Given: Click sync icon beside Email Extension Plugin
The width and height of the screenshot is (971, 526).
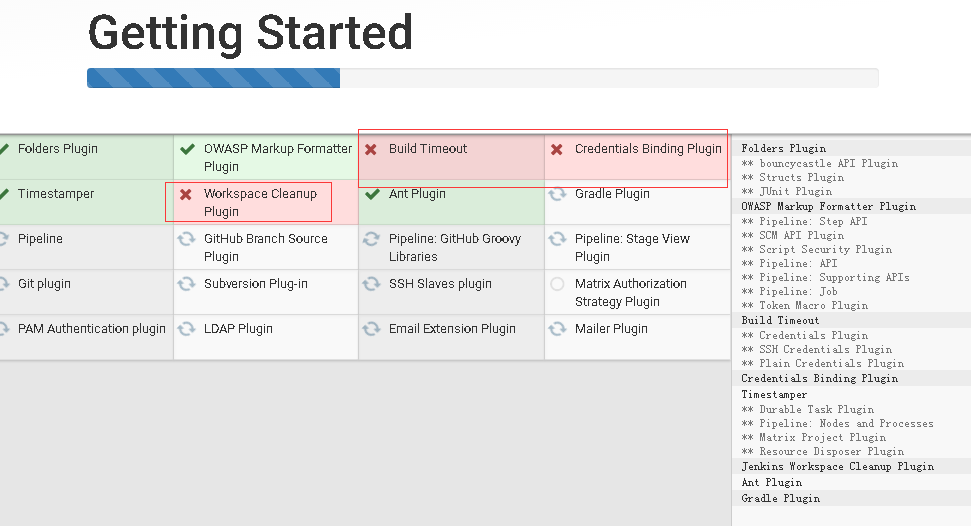Looking at the screenshot, I should click(x=371, y=329).
